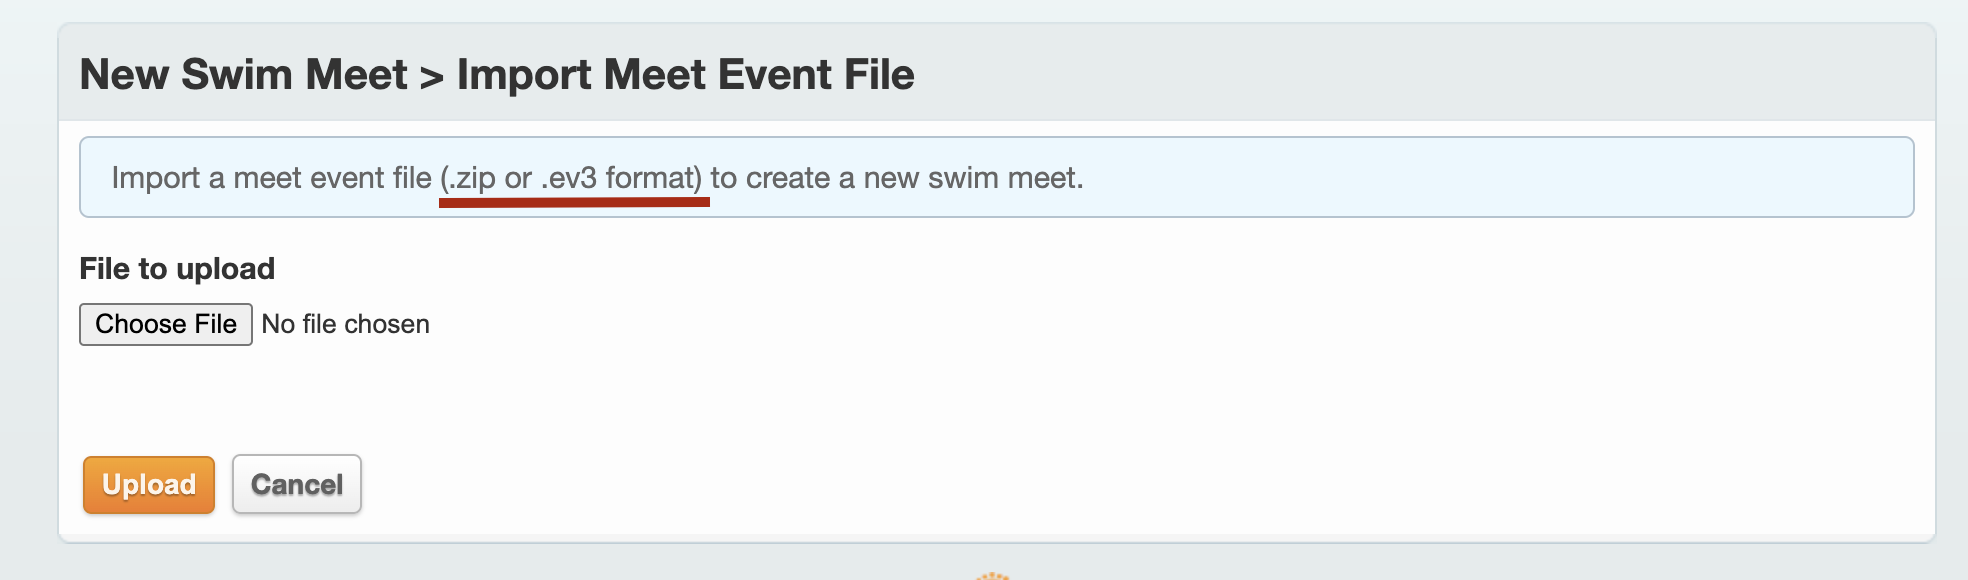Click the word 'Meet' after 'New Swim'
Screen dimensions: 1968x580
click(356, 75)
